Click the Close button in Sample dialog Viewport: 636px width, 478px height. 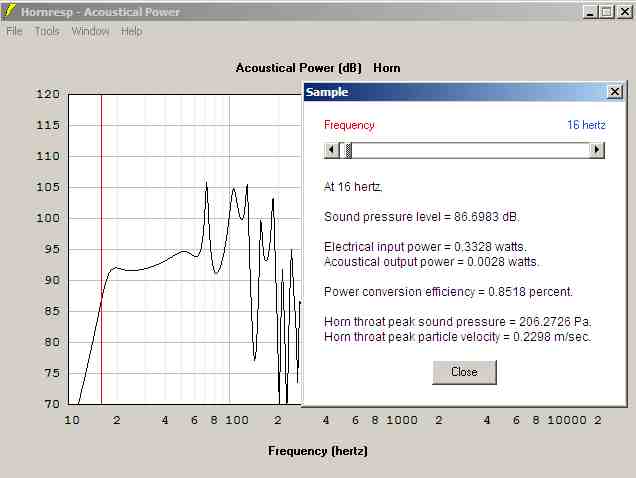tap(464, 372)
